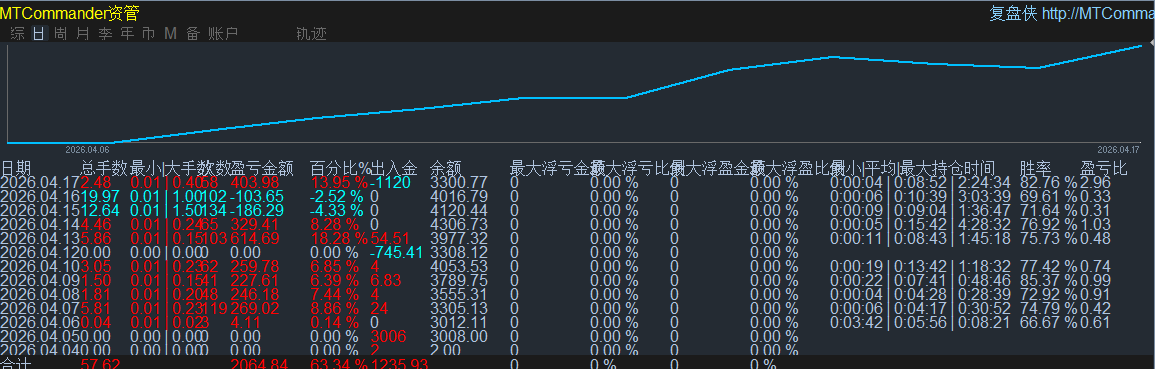Select the 2026.04.12 date row

coord(40,253)
